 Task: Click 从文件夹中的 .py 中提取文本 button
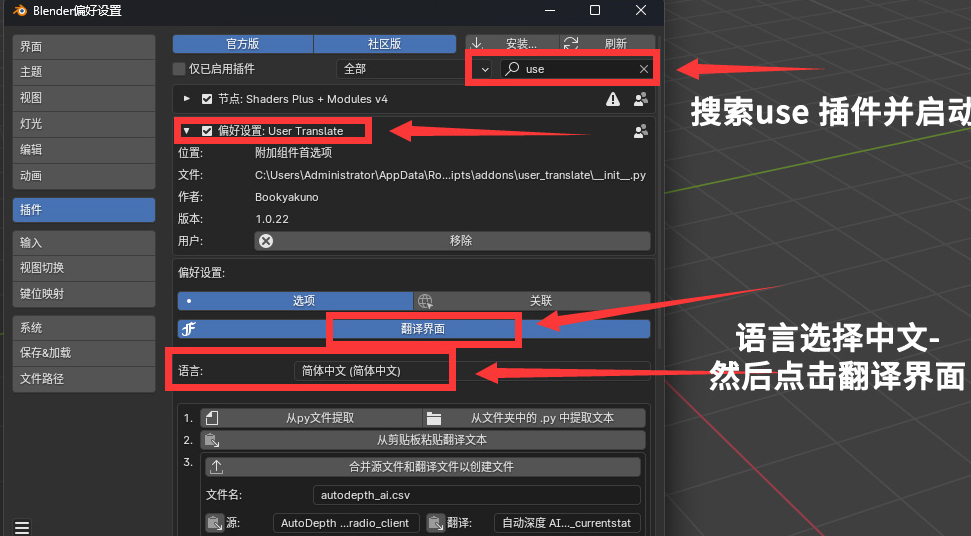(534, 418)
